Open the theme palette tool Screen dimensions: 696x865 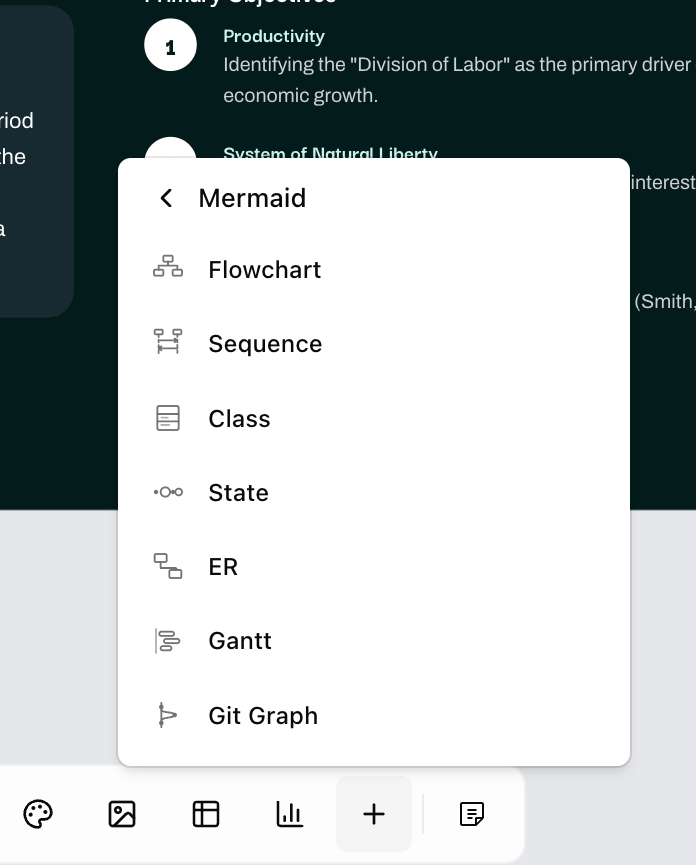pos(38,814)
